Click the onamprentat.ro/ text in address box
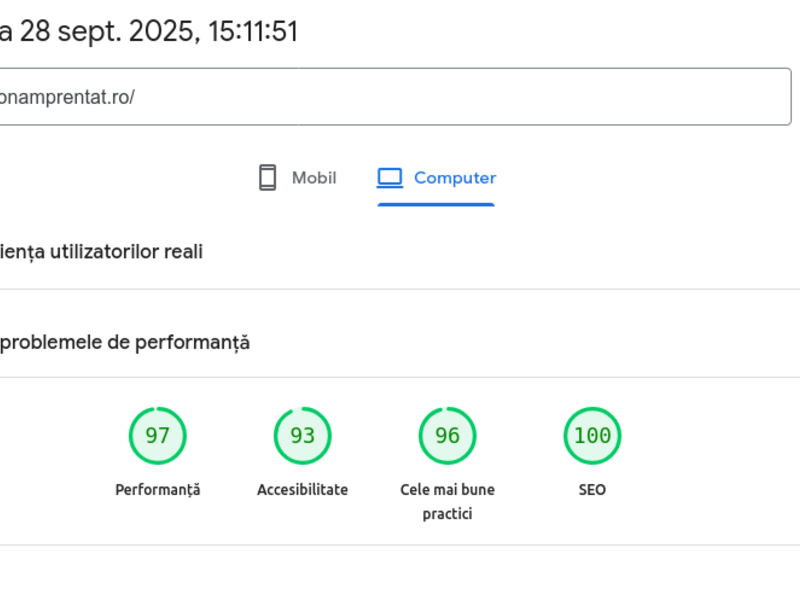 (66, 97)
